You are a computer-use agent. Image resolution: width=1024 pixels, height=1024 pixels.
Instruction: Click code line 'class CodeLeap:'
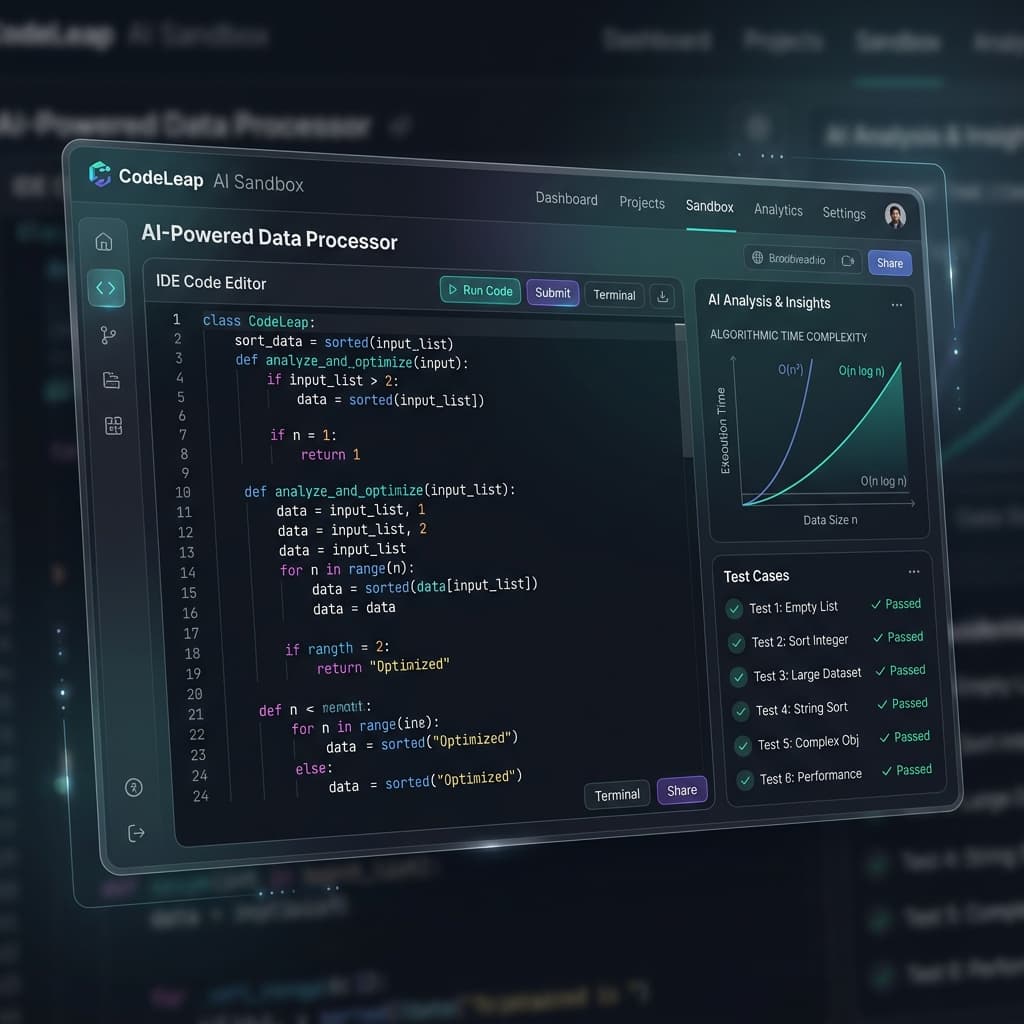[x=259, y=321]
